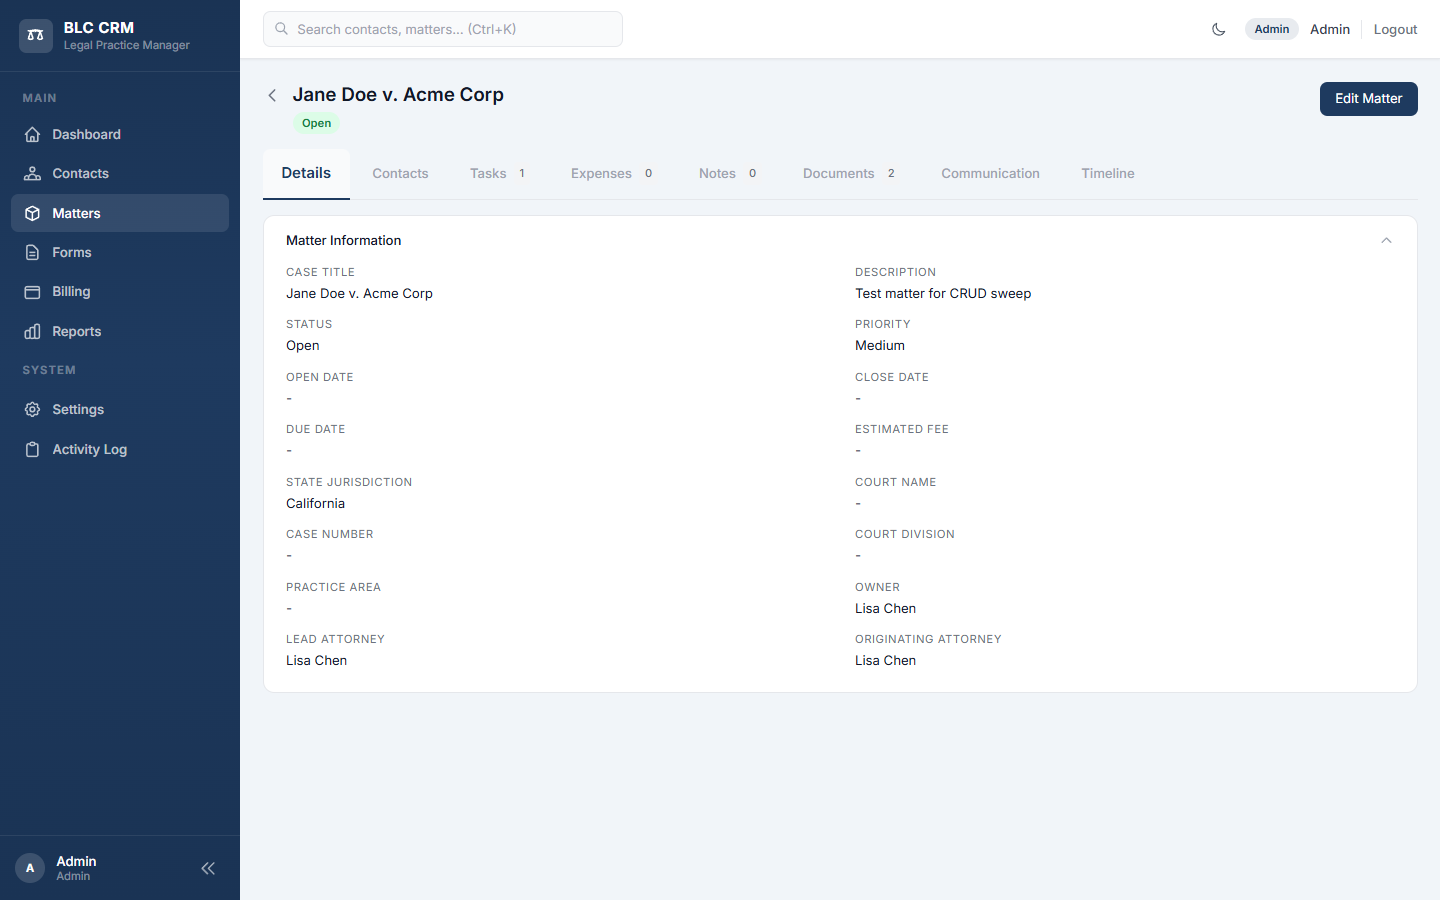Switch to the Notes tab
The width and height of the screenshot is (1440, 900).
[728, 173]
